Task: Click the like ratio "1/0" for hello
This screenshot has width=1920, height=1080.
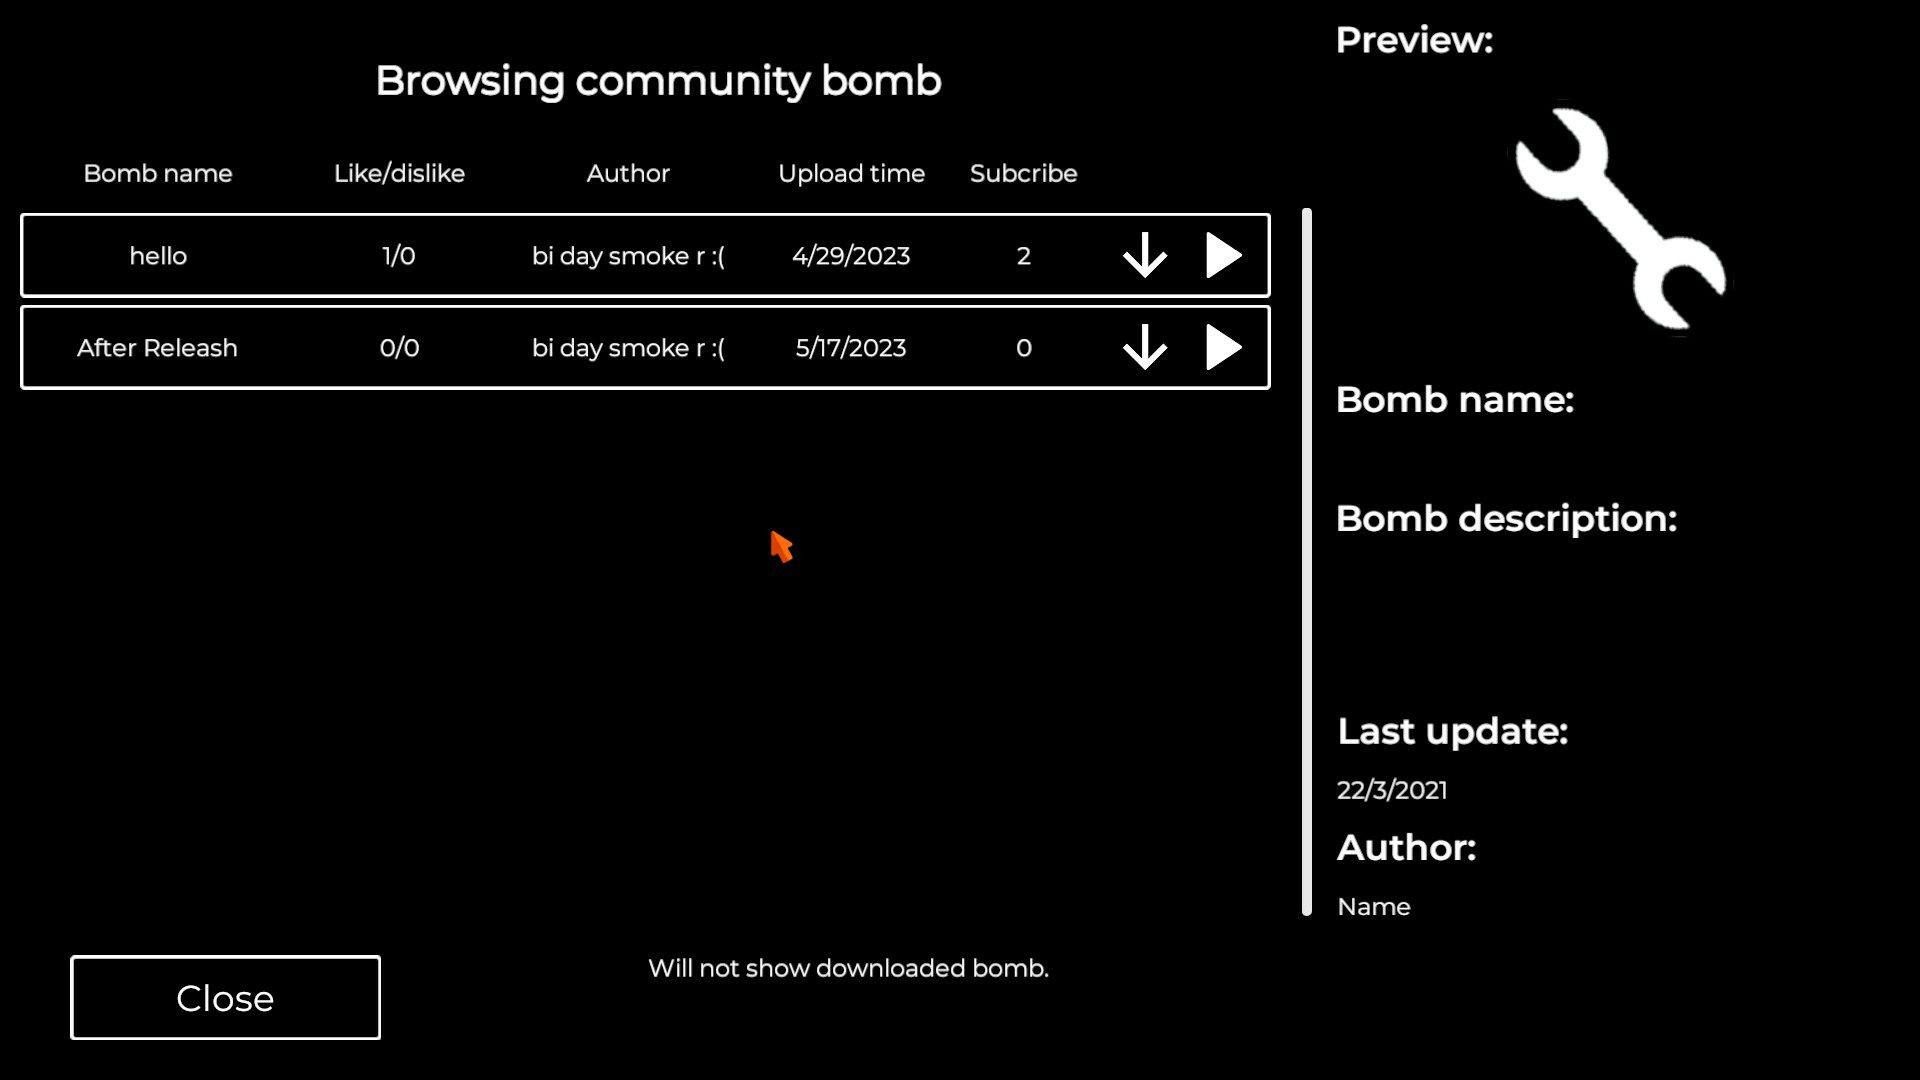Action: [399, 255]
